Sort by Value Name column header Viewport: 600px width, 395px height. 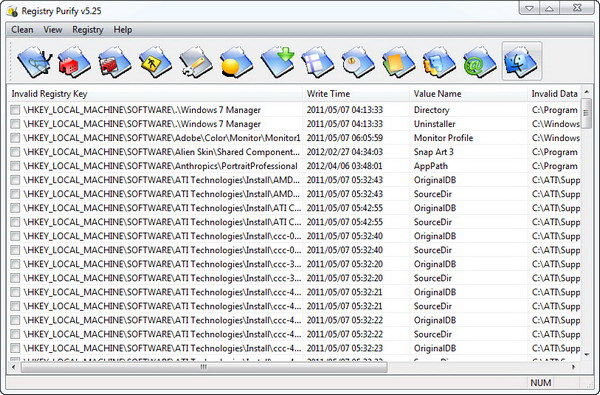click(x=468, y=94)
